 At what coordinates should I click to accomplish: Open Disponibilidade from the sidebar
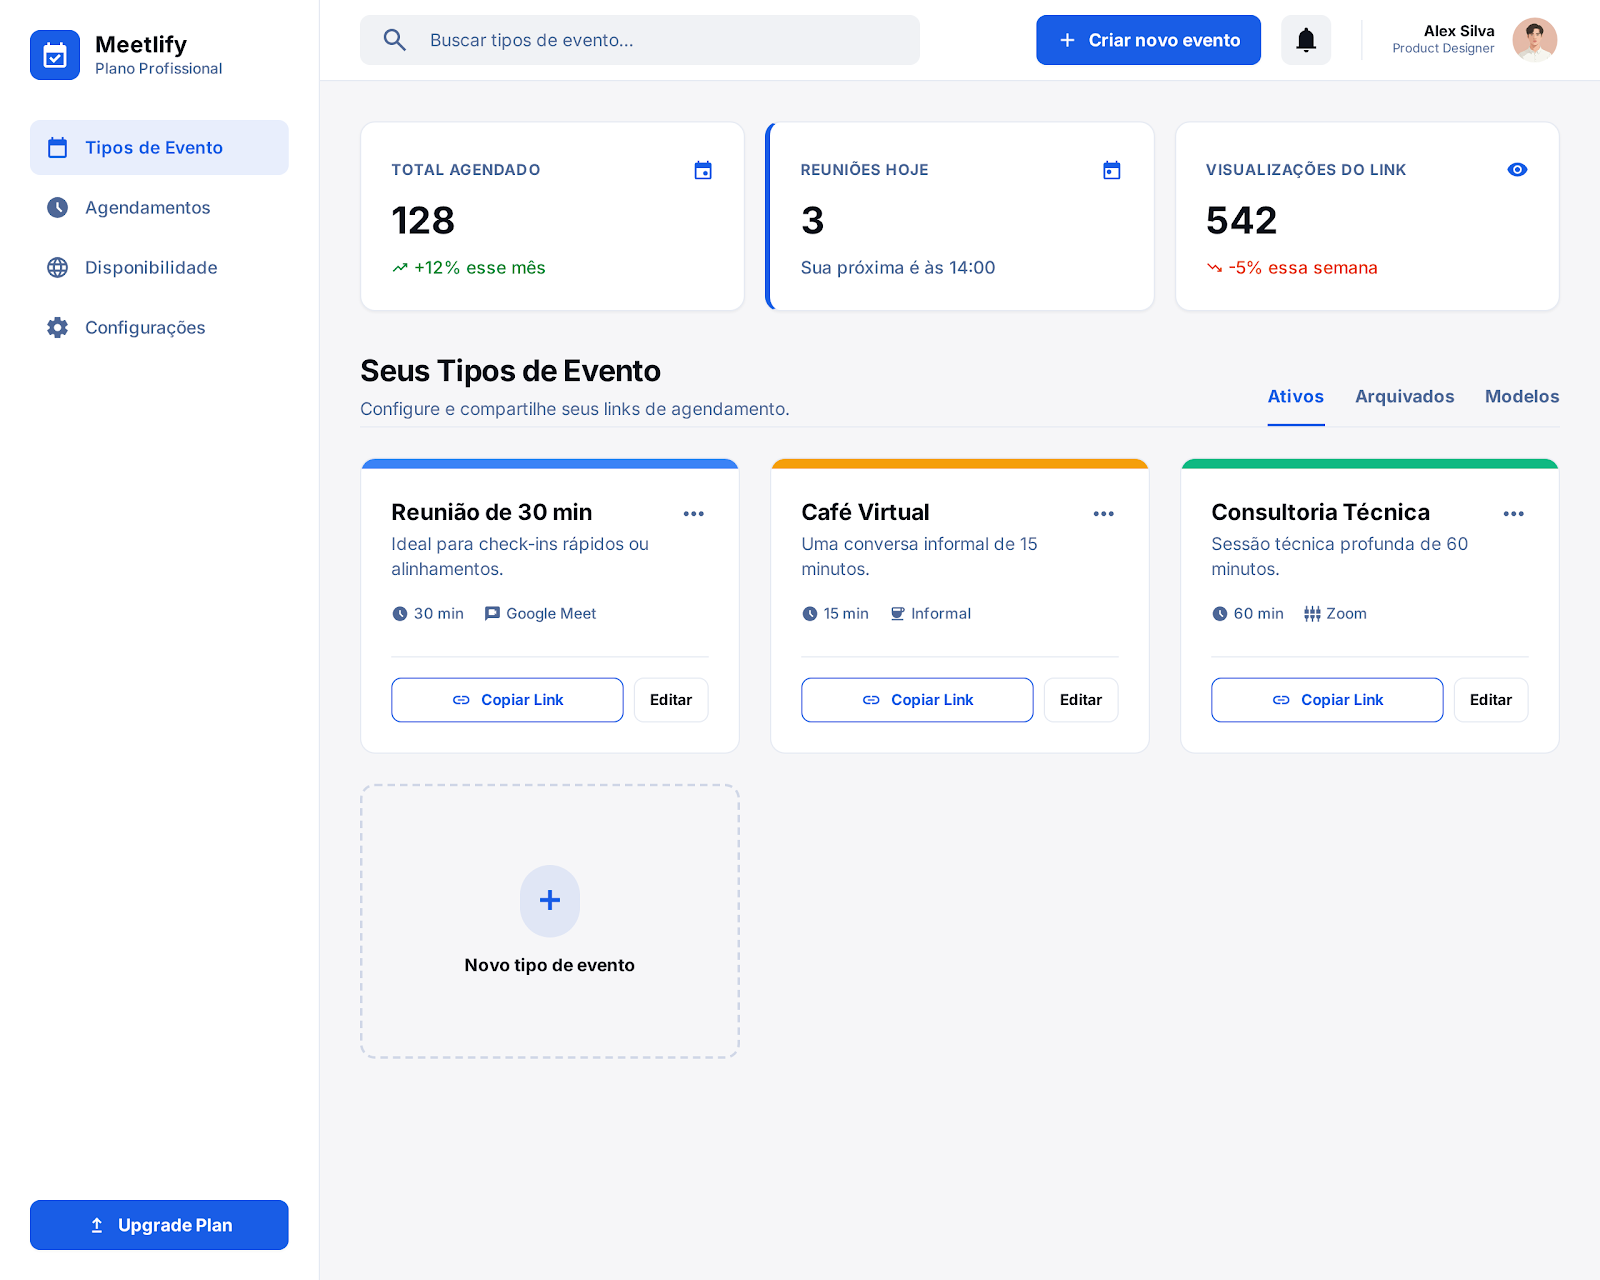pyautogui.click(x=151, y=268)
